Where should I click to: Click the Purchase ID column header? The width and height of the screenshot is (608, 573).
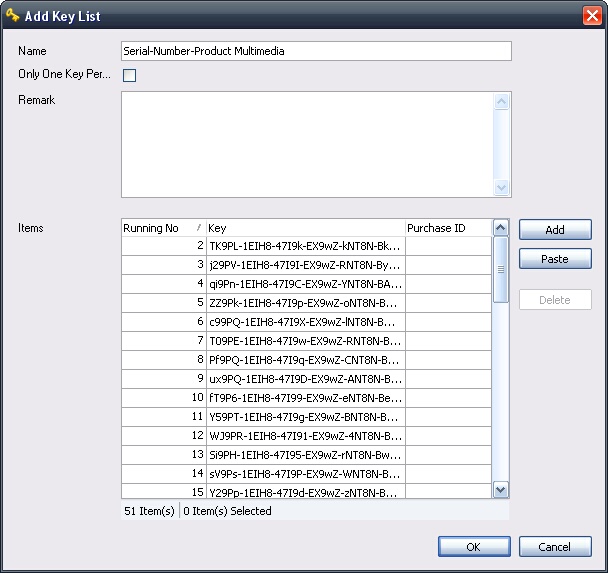click(x=447, y=228)
